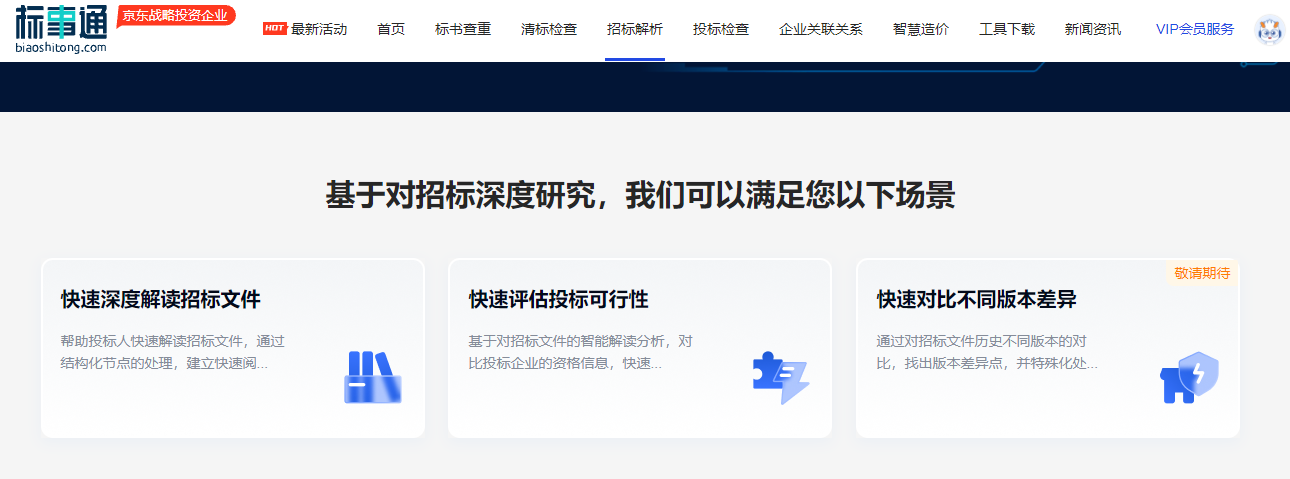Click the description starting 帮助投标人快速解读招标文件
This screenshot has height=479, width=1290.
click(173, 352)
